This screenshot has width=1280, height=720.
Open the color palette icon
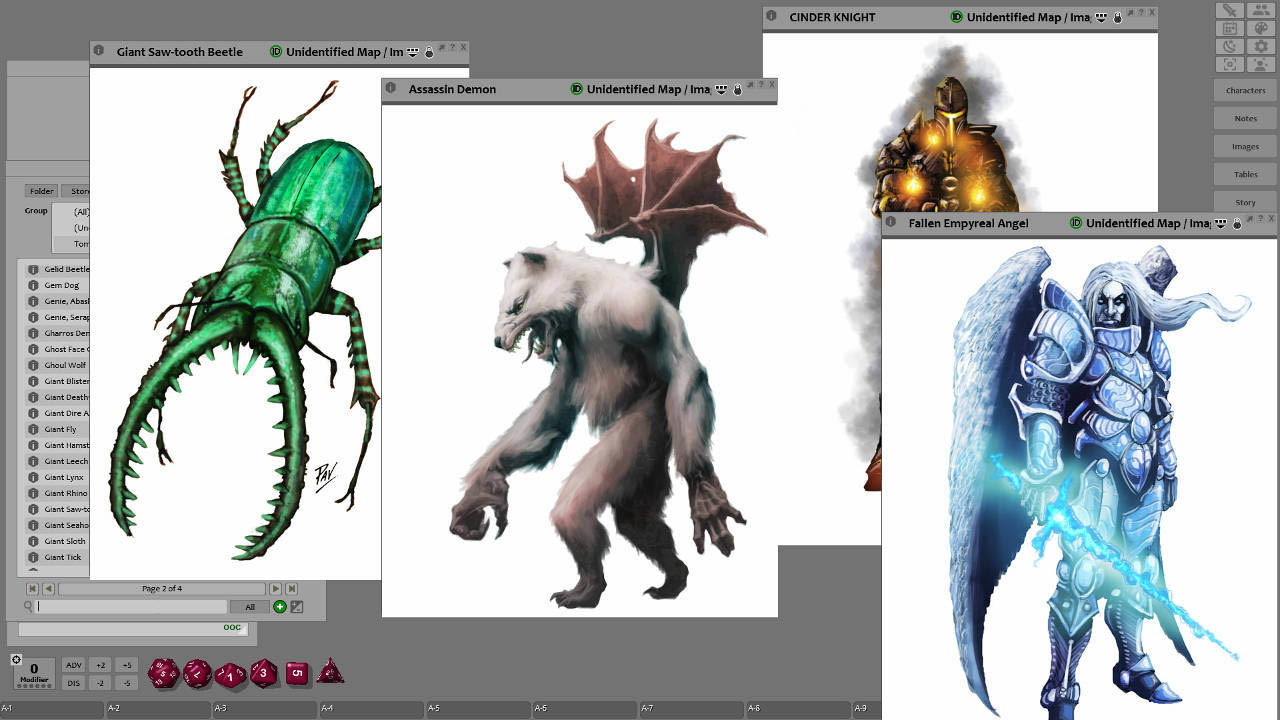coord(1261,29)
